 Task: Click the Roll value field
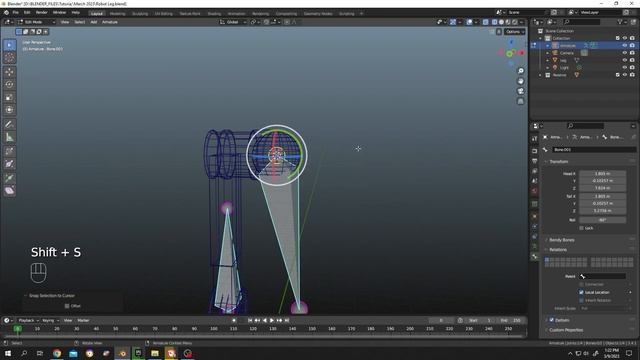[x=602, y=220]
